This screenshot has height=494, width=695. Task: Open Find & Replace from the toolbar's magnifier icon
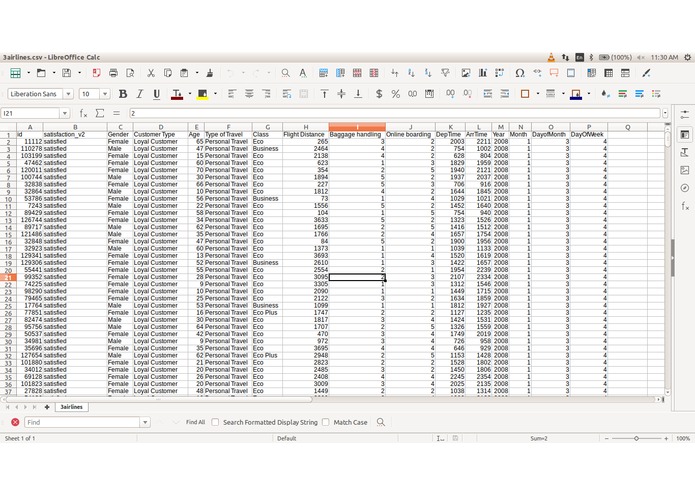pos(285,73)
